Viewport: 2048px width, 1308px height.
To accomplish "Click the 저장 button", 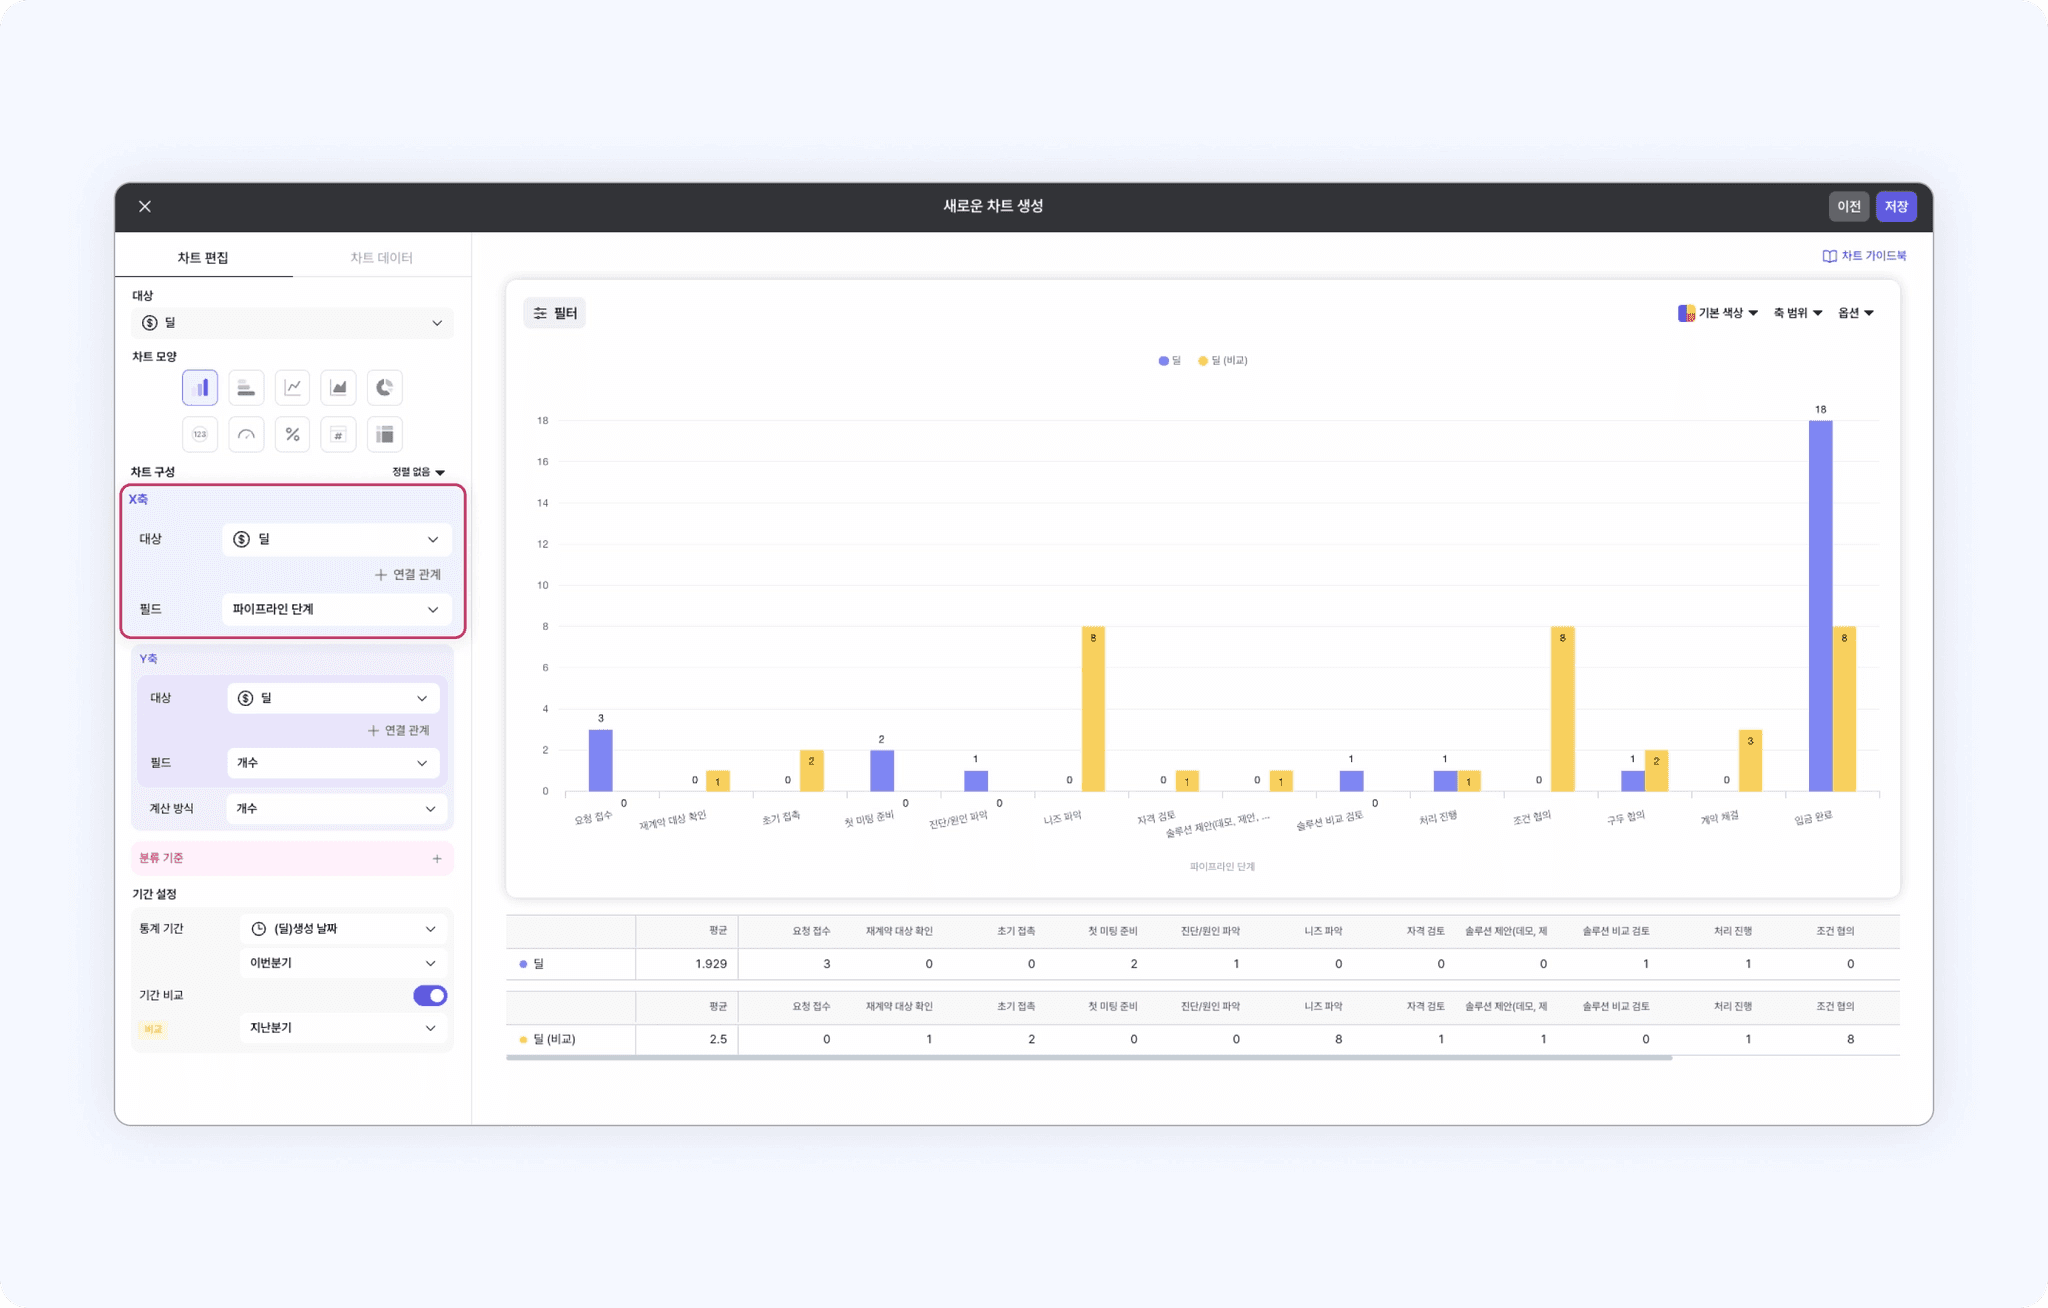I will point(1896,206).
